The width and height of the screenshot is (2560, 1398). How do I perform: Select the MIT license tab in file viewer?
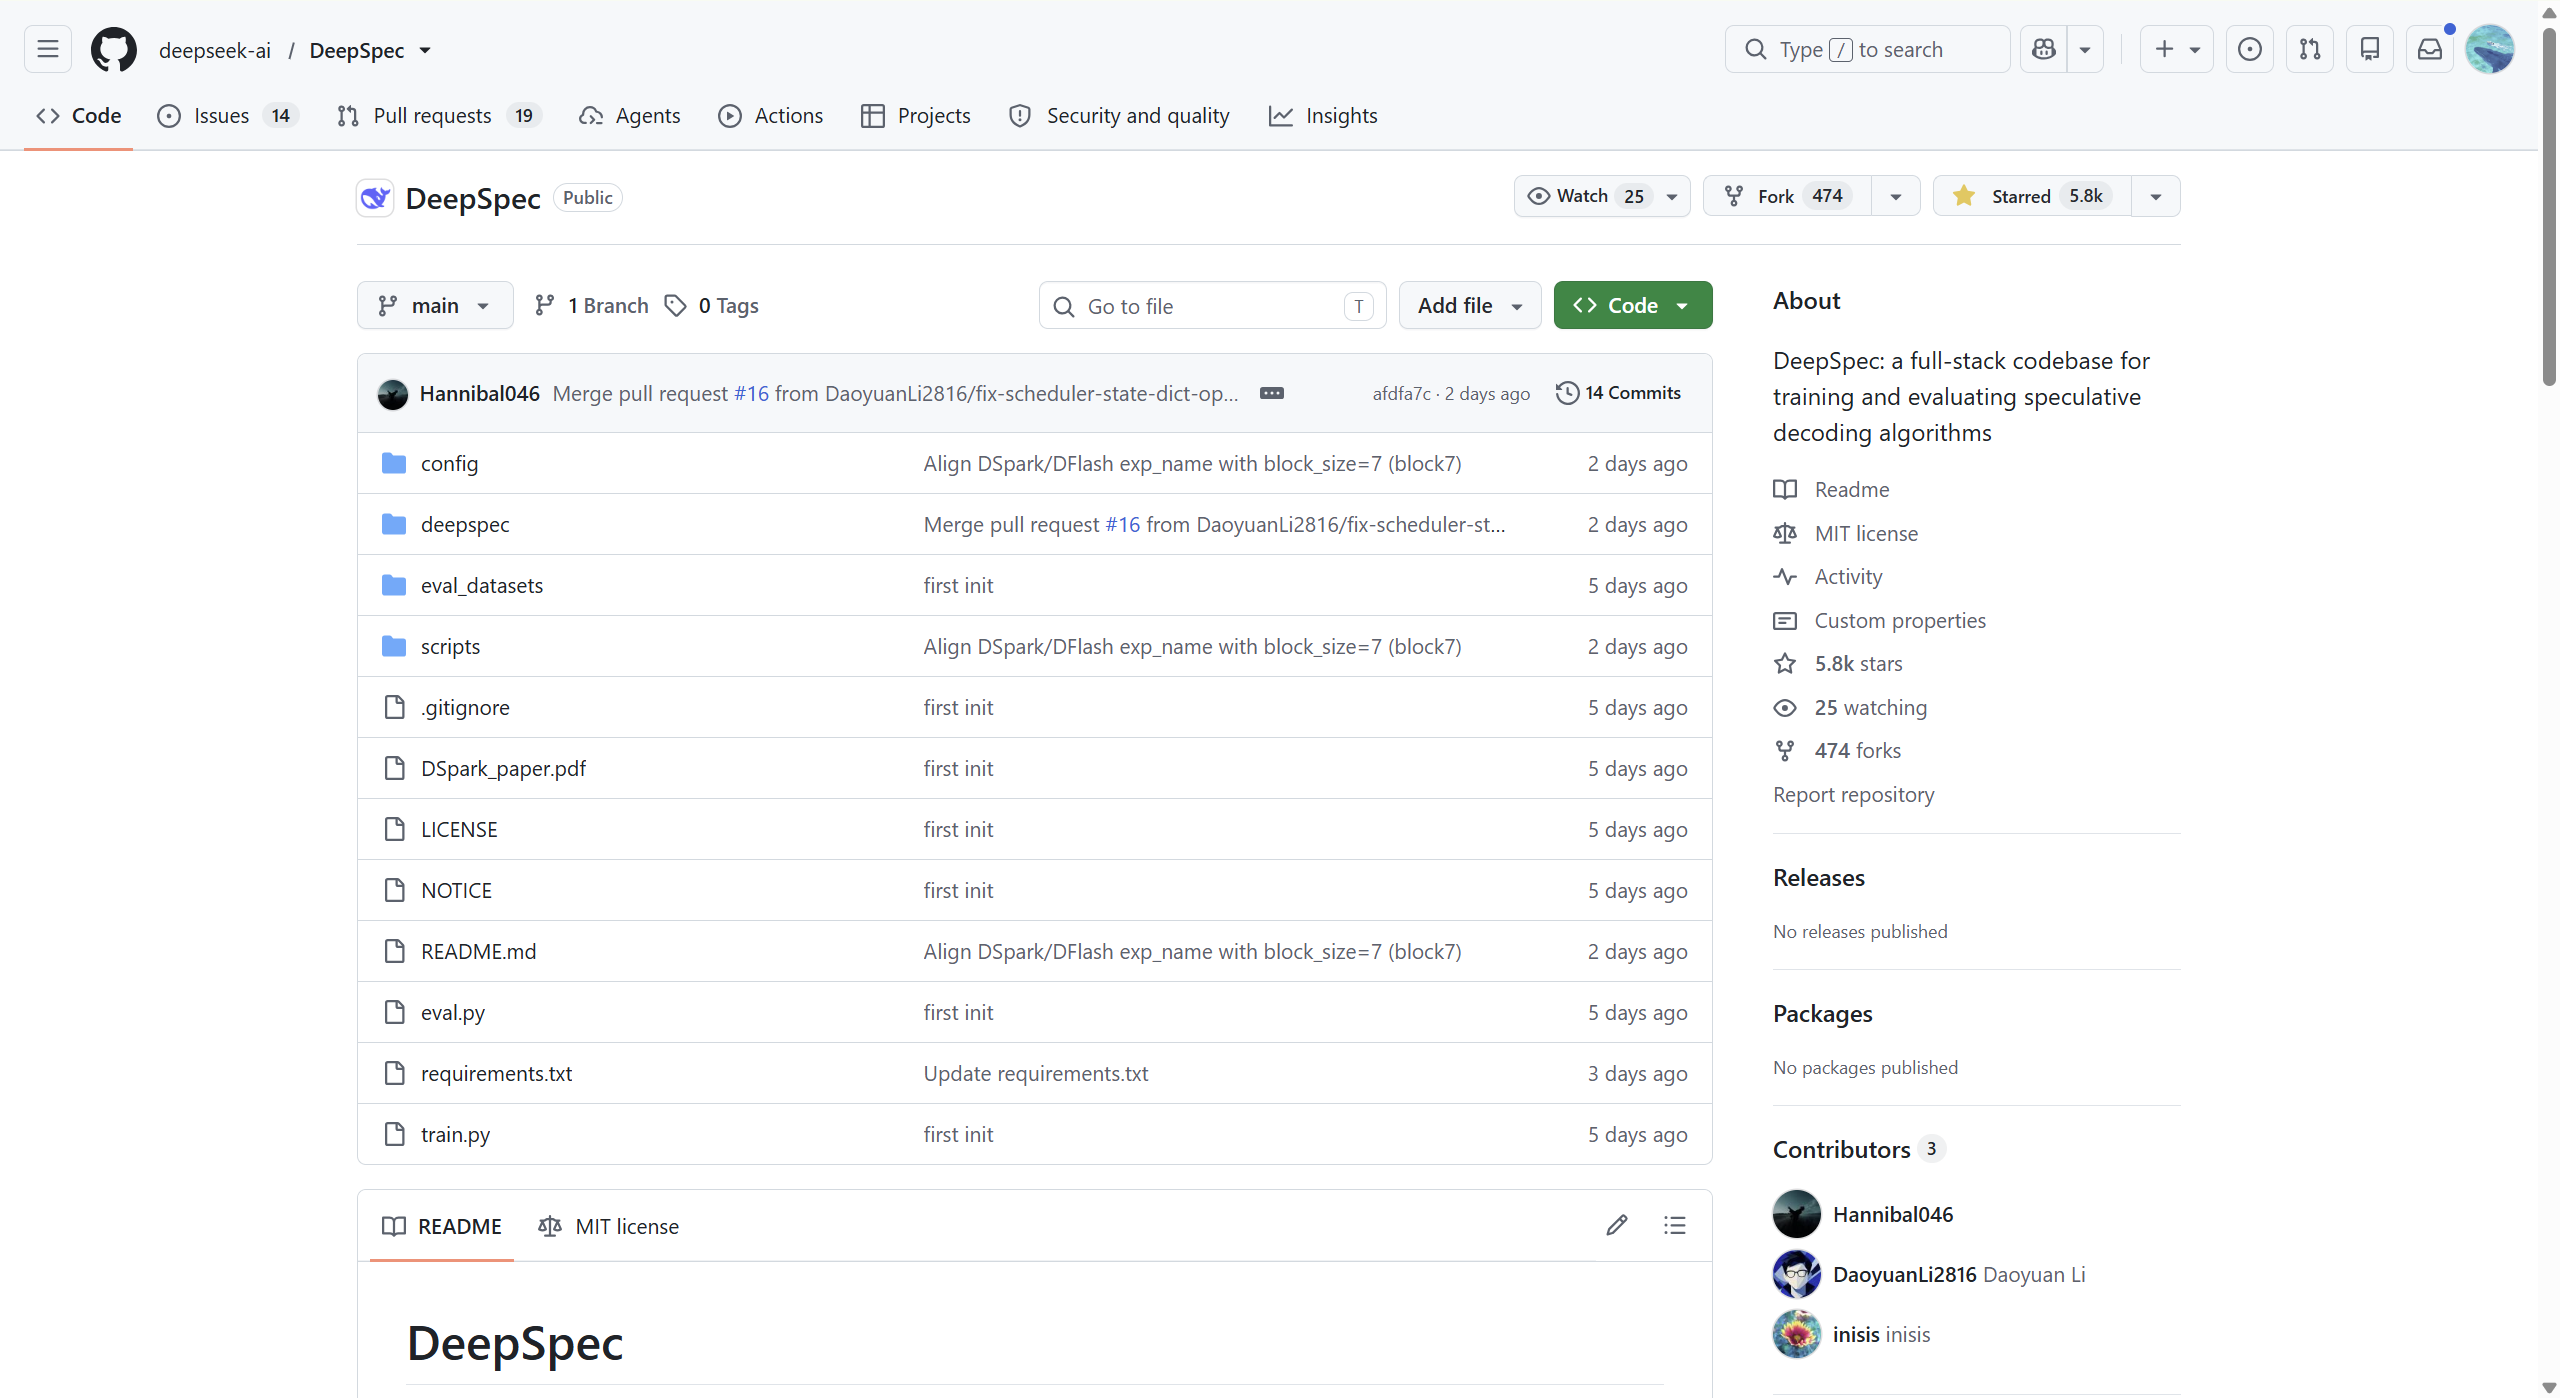point(608,1226)
